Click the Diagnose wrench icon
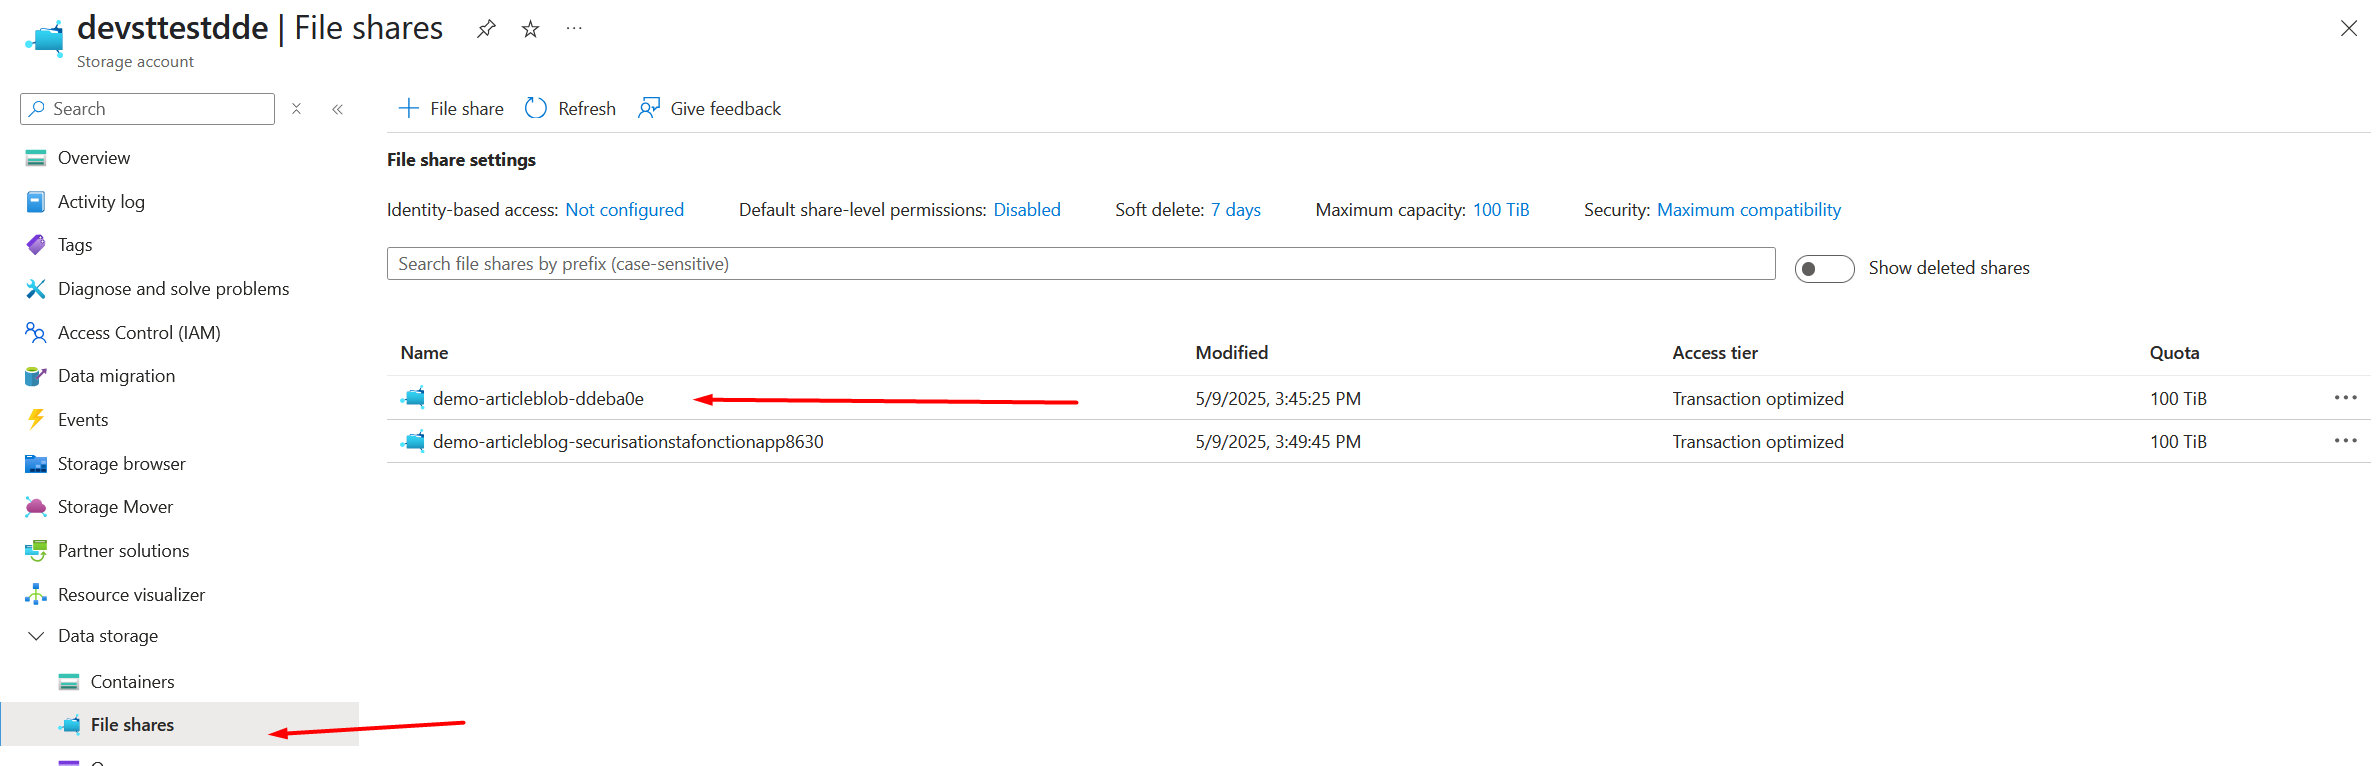The height and width of the screenshot is (766, 2377). coord(36,289)
